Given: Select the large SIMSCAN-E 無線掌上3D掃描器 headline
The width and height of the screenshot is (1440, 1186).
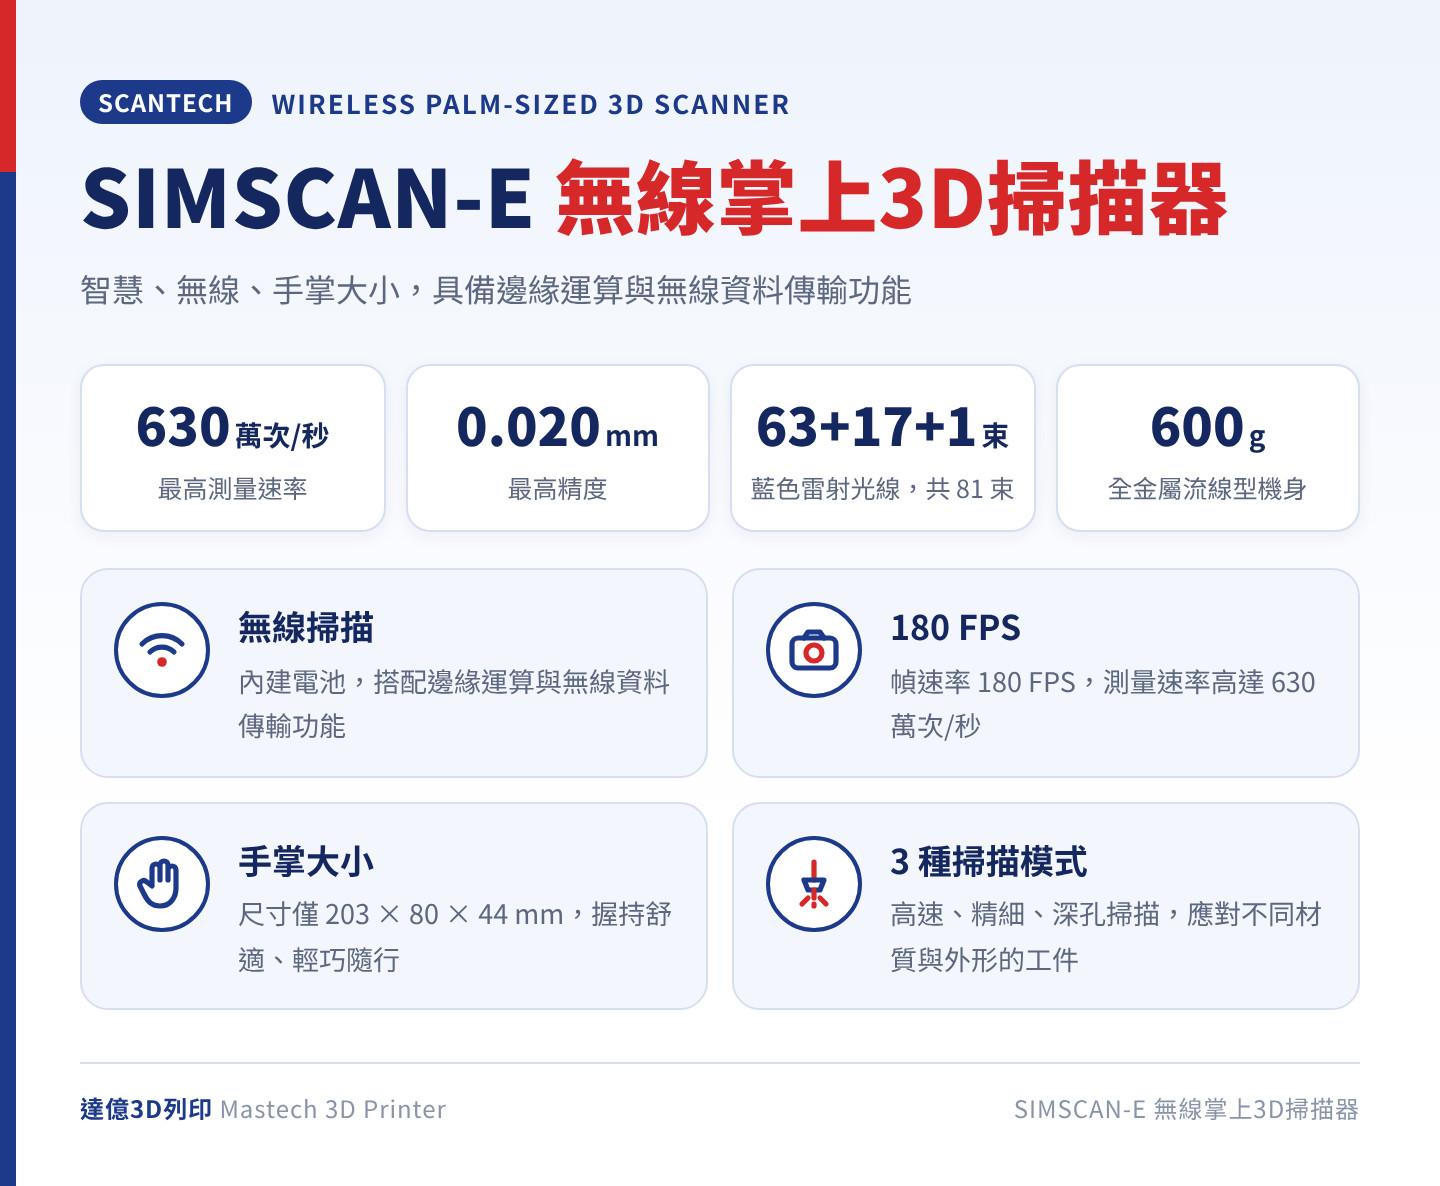Looking at the screenshot, I should (x=655, y=198).
